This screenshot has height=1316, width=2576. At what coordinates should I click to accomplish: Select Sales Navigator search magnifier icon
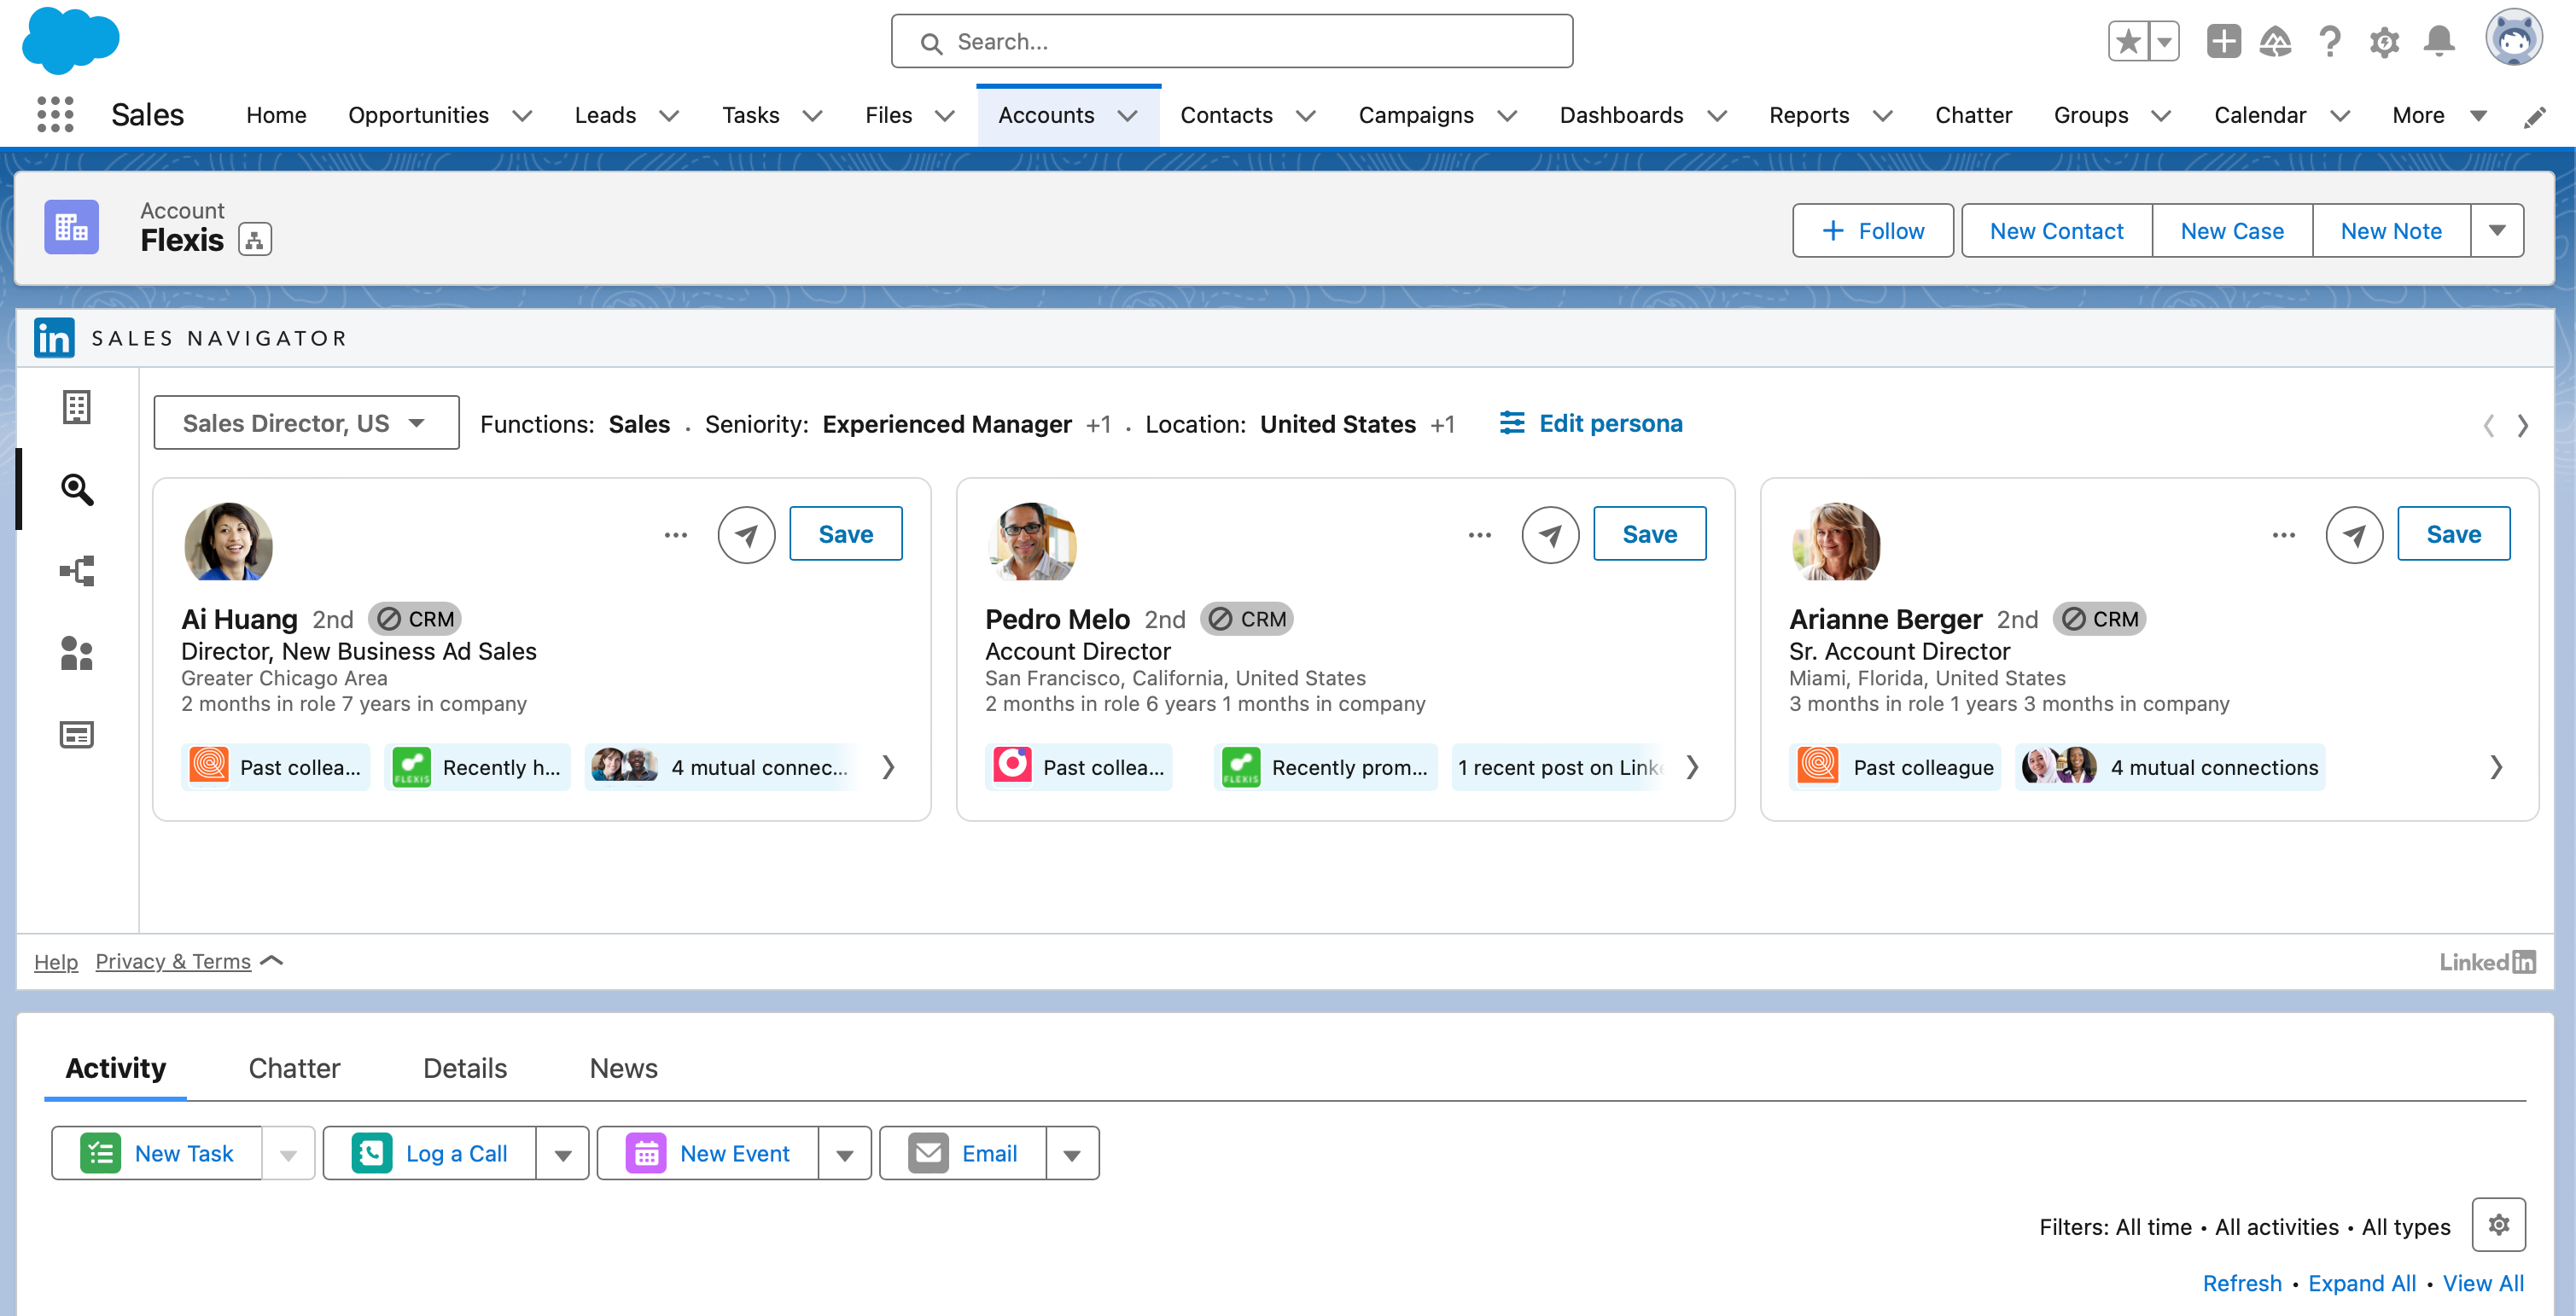77,489
